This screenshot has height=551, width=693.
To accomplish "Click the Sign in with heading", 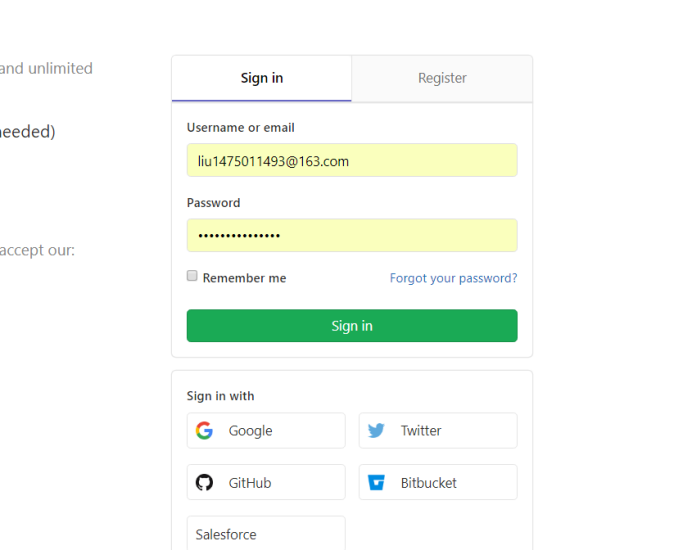I will [x=220, y=396].
